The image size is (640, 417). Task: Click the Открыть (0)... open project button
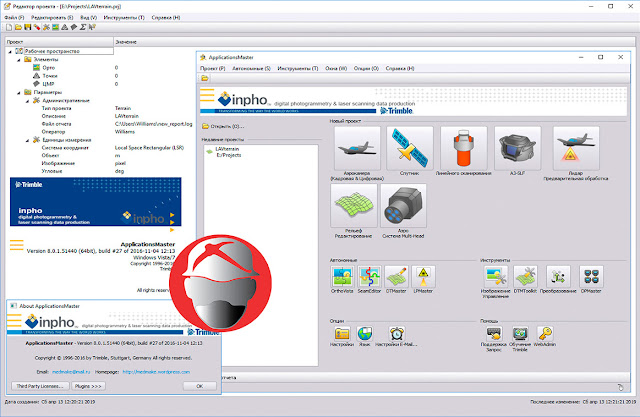click(223, 126)
